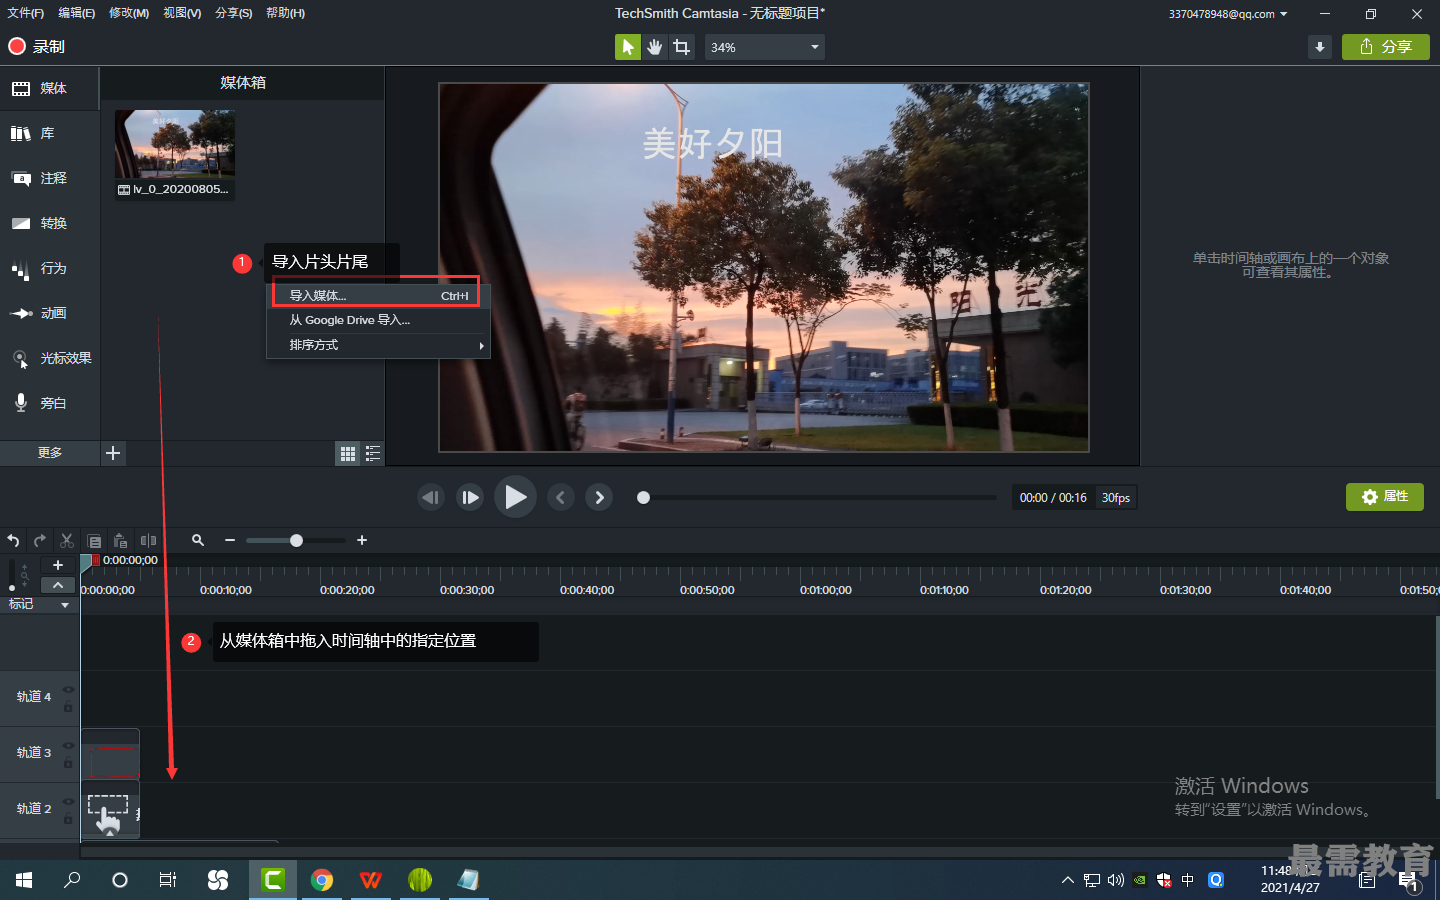This screenshot has width=1440, height=900.
Task: Click the More (更多) button
Action: (x=50, y=453)
